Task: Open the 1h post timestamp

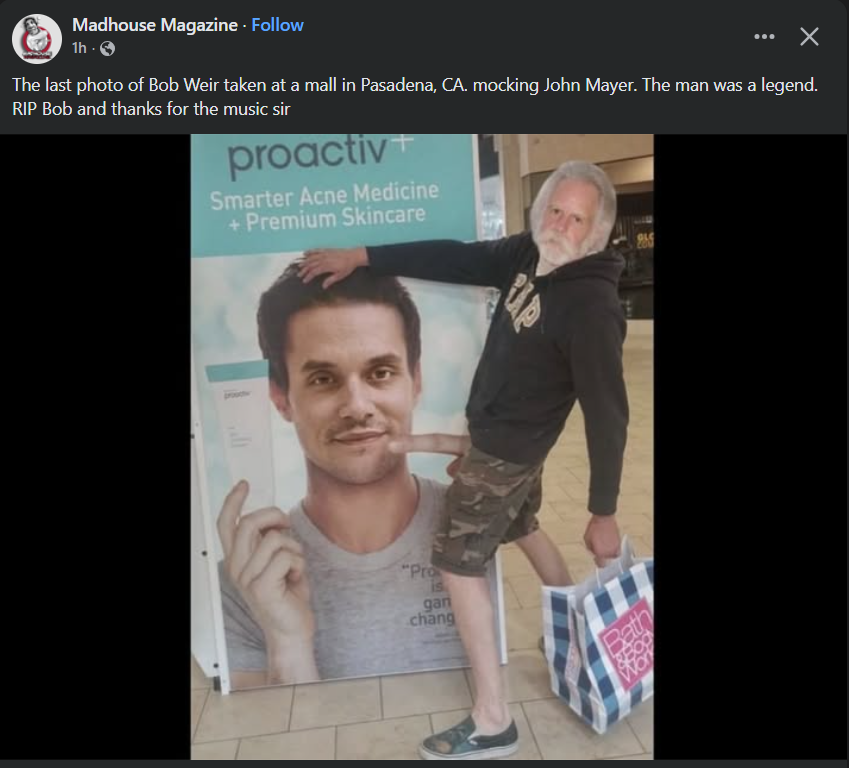Action: 79,48
